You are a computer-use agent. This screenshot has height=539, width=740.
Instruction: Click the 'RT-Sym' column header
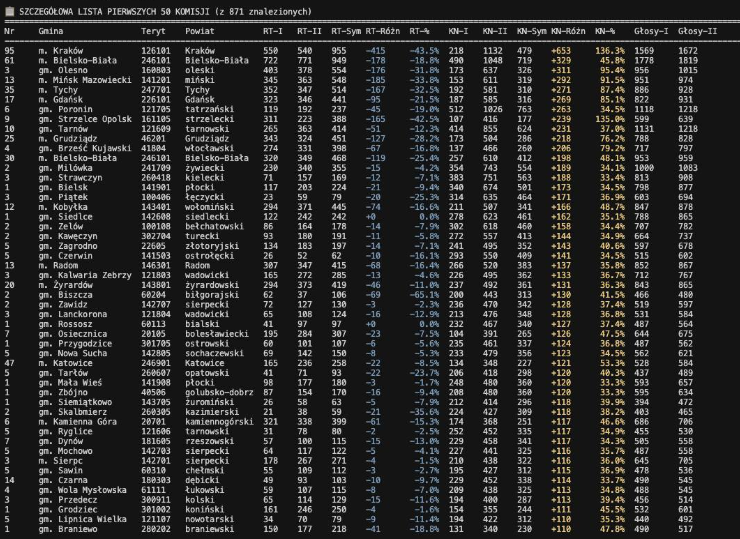click(346, 31)
